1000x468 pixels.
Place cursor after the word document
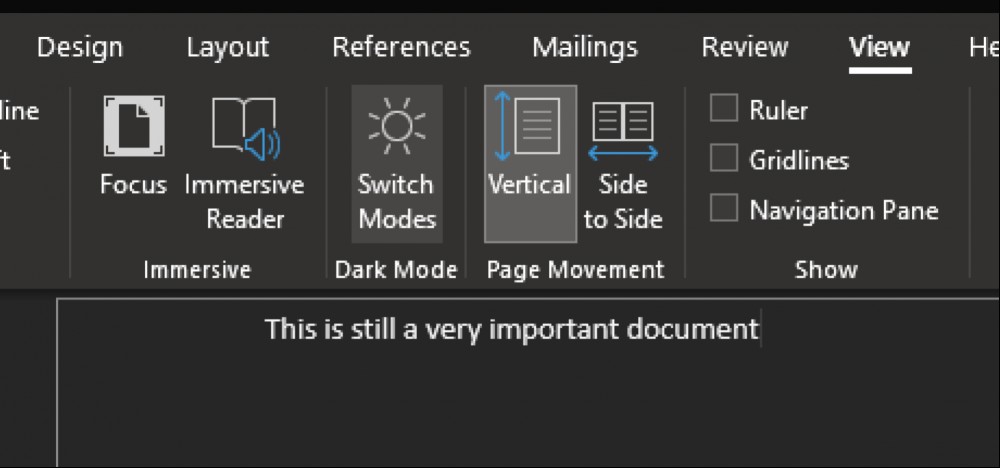pyautogui.click(x=760, y=330)
